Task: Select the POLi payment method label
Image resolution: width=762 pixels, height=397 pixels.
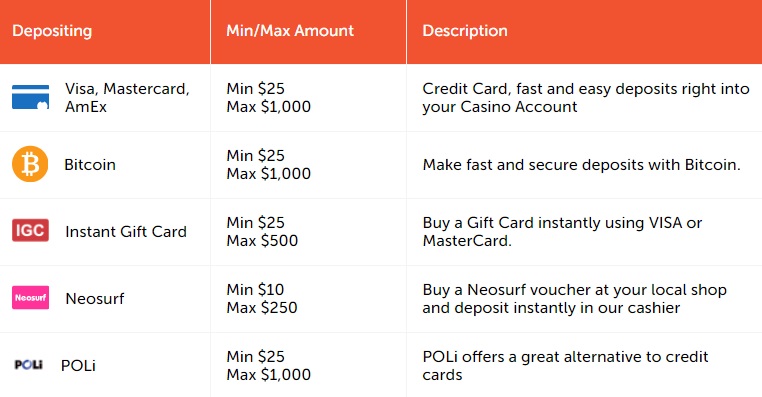Action: [x=78, y=365]
